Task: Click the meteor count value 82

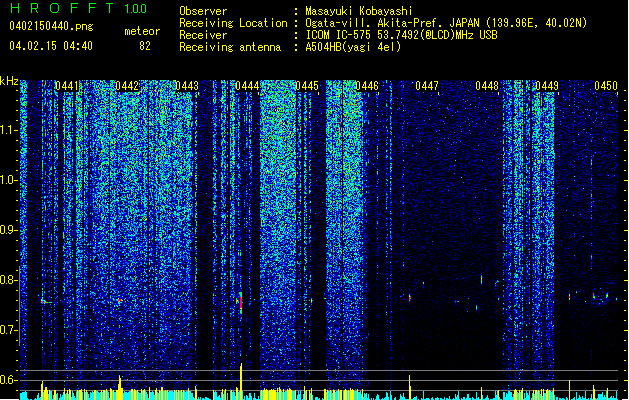Action: [x=145, y=46]
